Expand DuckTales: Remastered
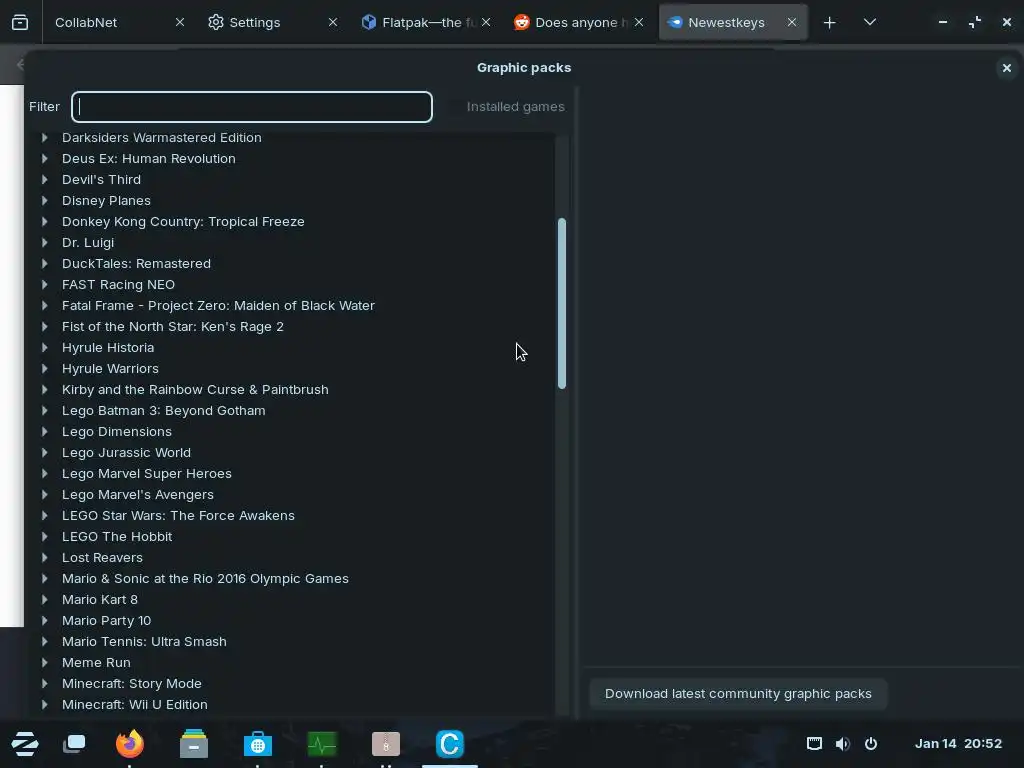 tap(44, 264)
